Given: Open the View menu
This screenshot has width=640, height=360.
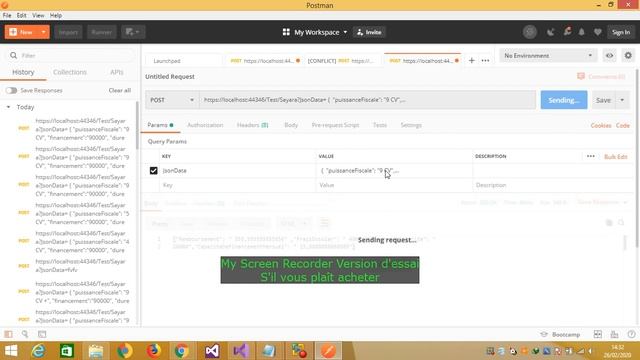Looking at the screenshot, I should click(38, 16).
